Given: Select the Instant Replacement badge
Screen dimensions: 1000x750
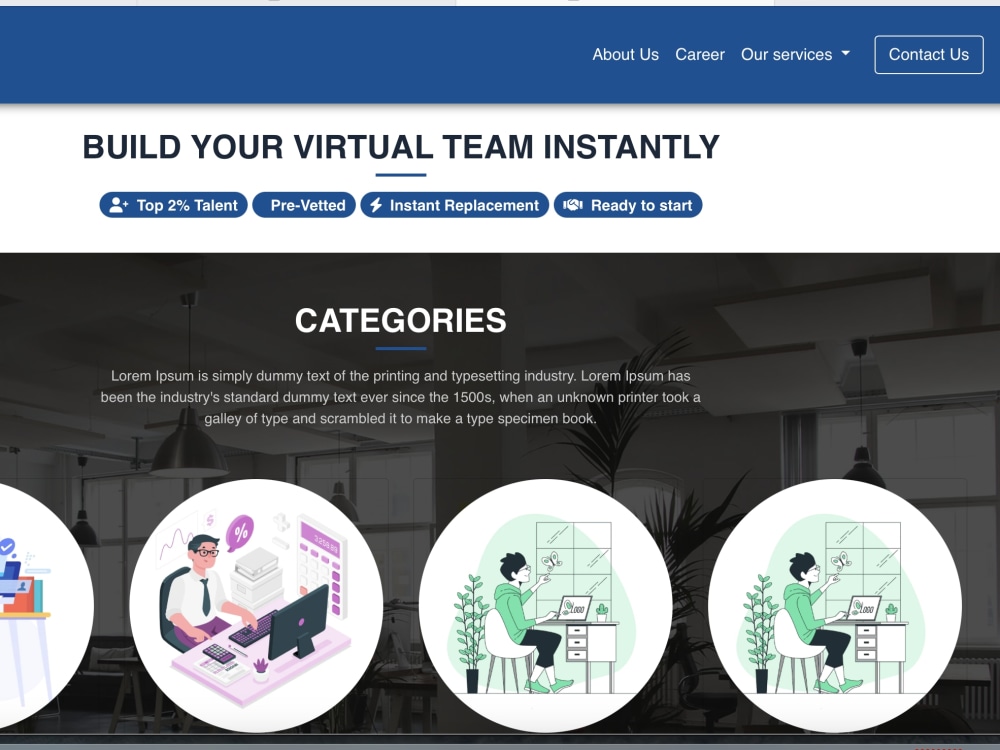Looking at the screenshot, I should (x=455, y=205).
